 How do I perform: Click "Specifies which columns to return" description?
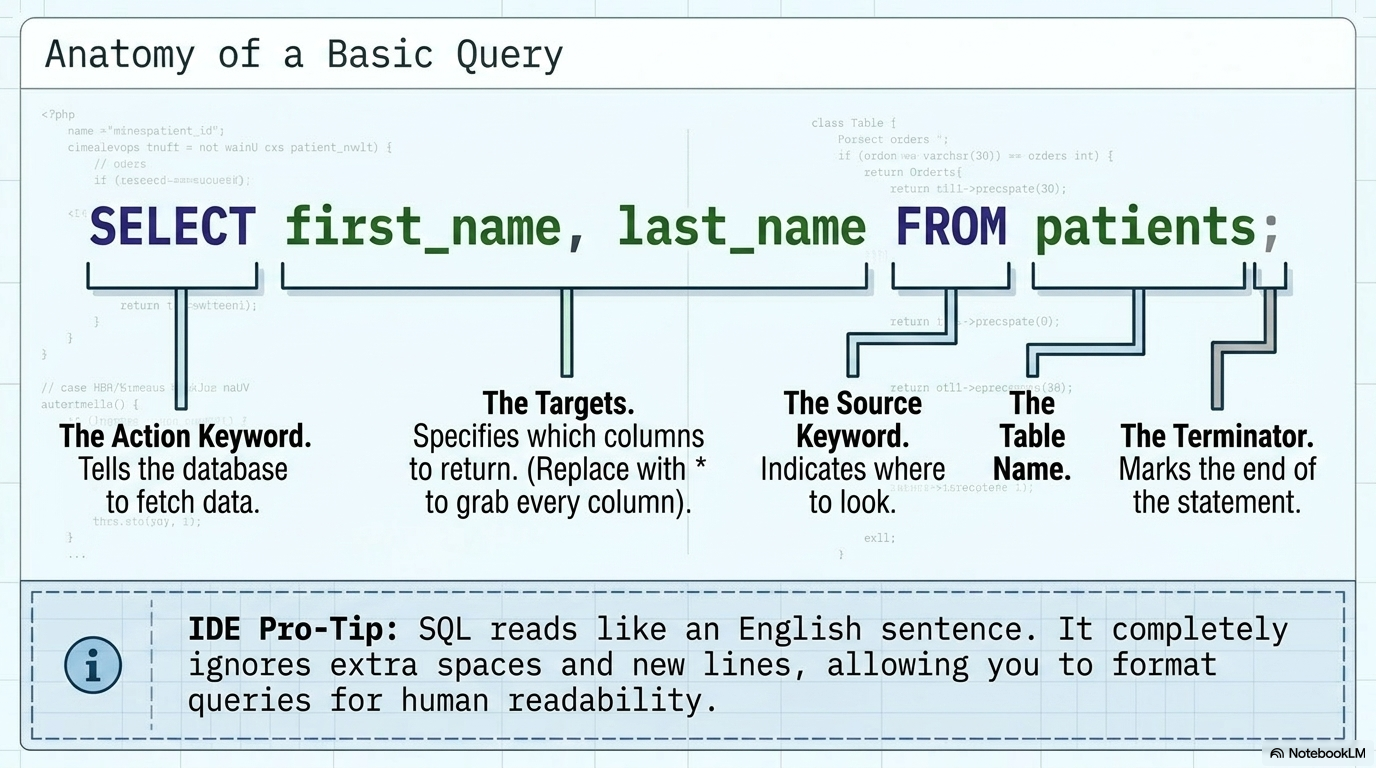click(558, 469)
